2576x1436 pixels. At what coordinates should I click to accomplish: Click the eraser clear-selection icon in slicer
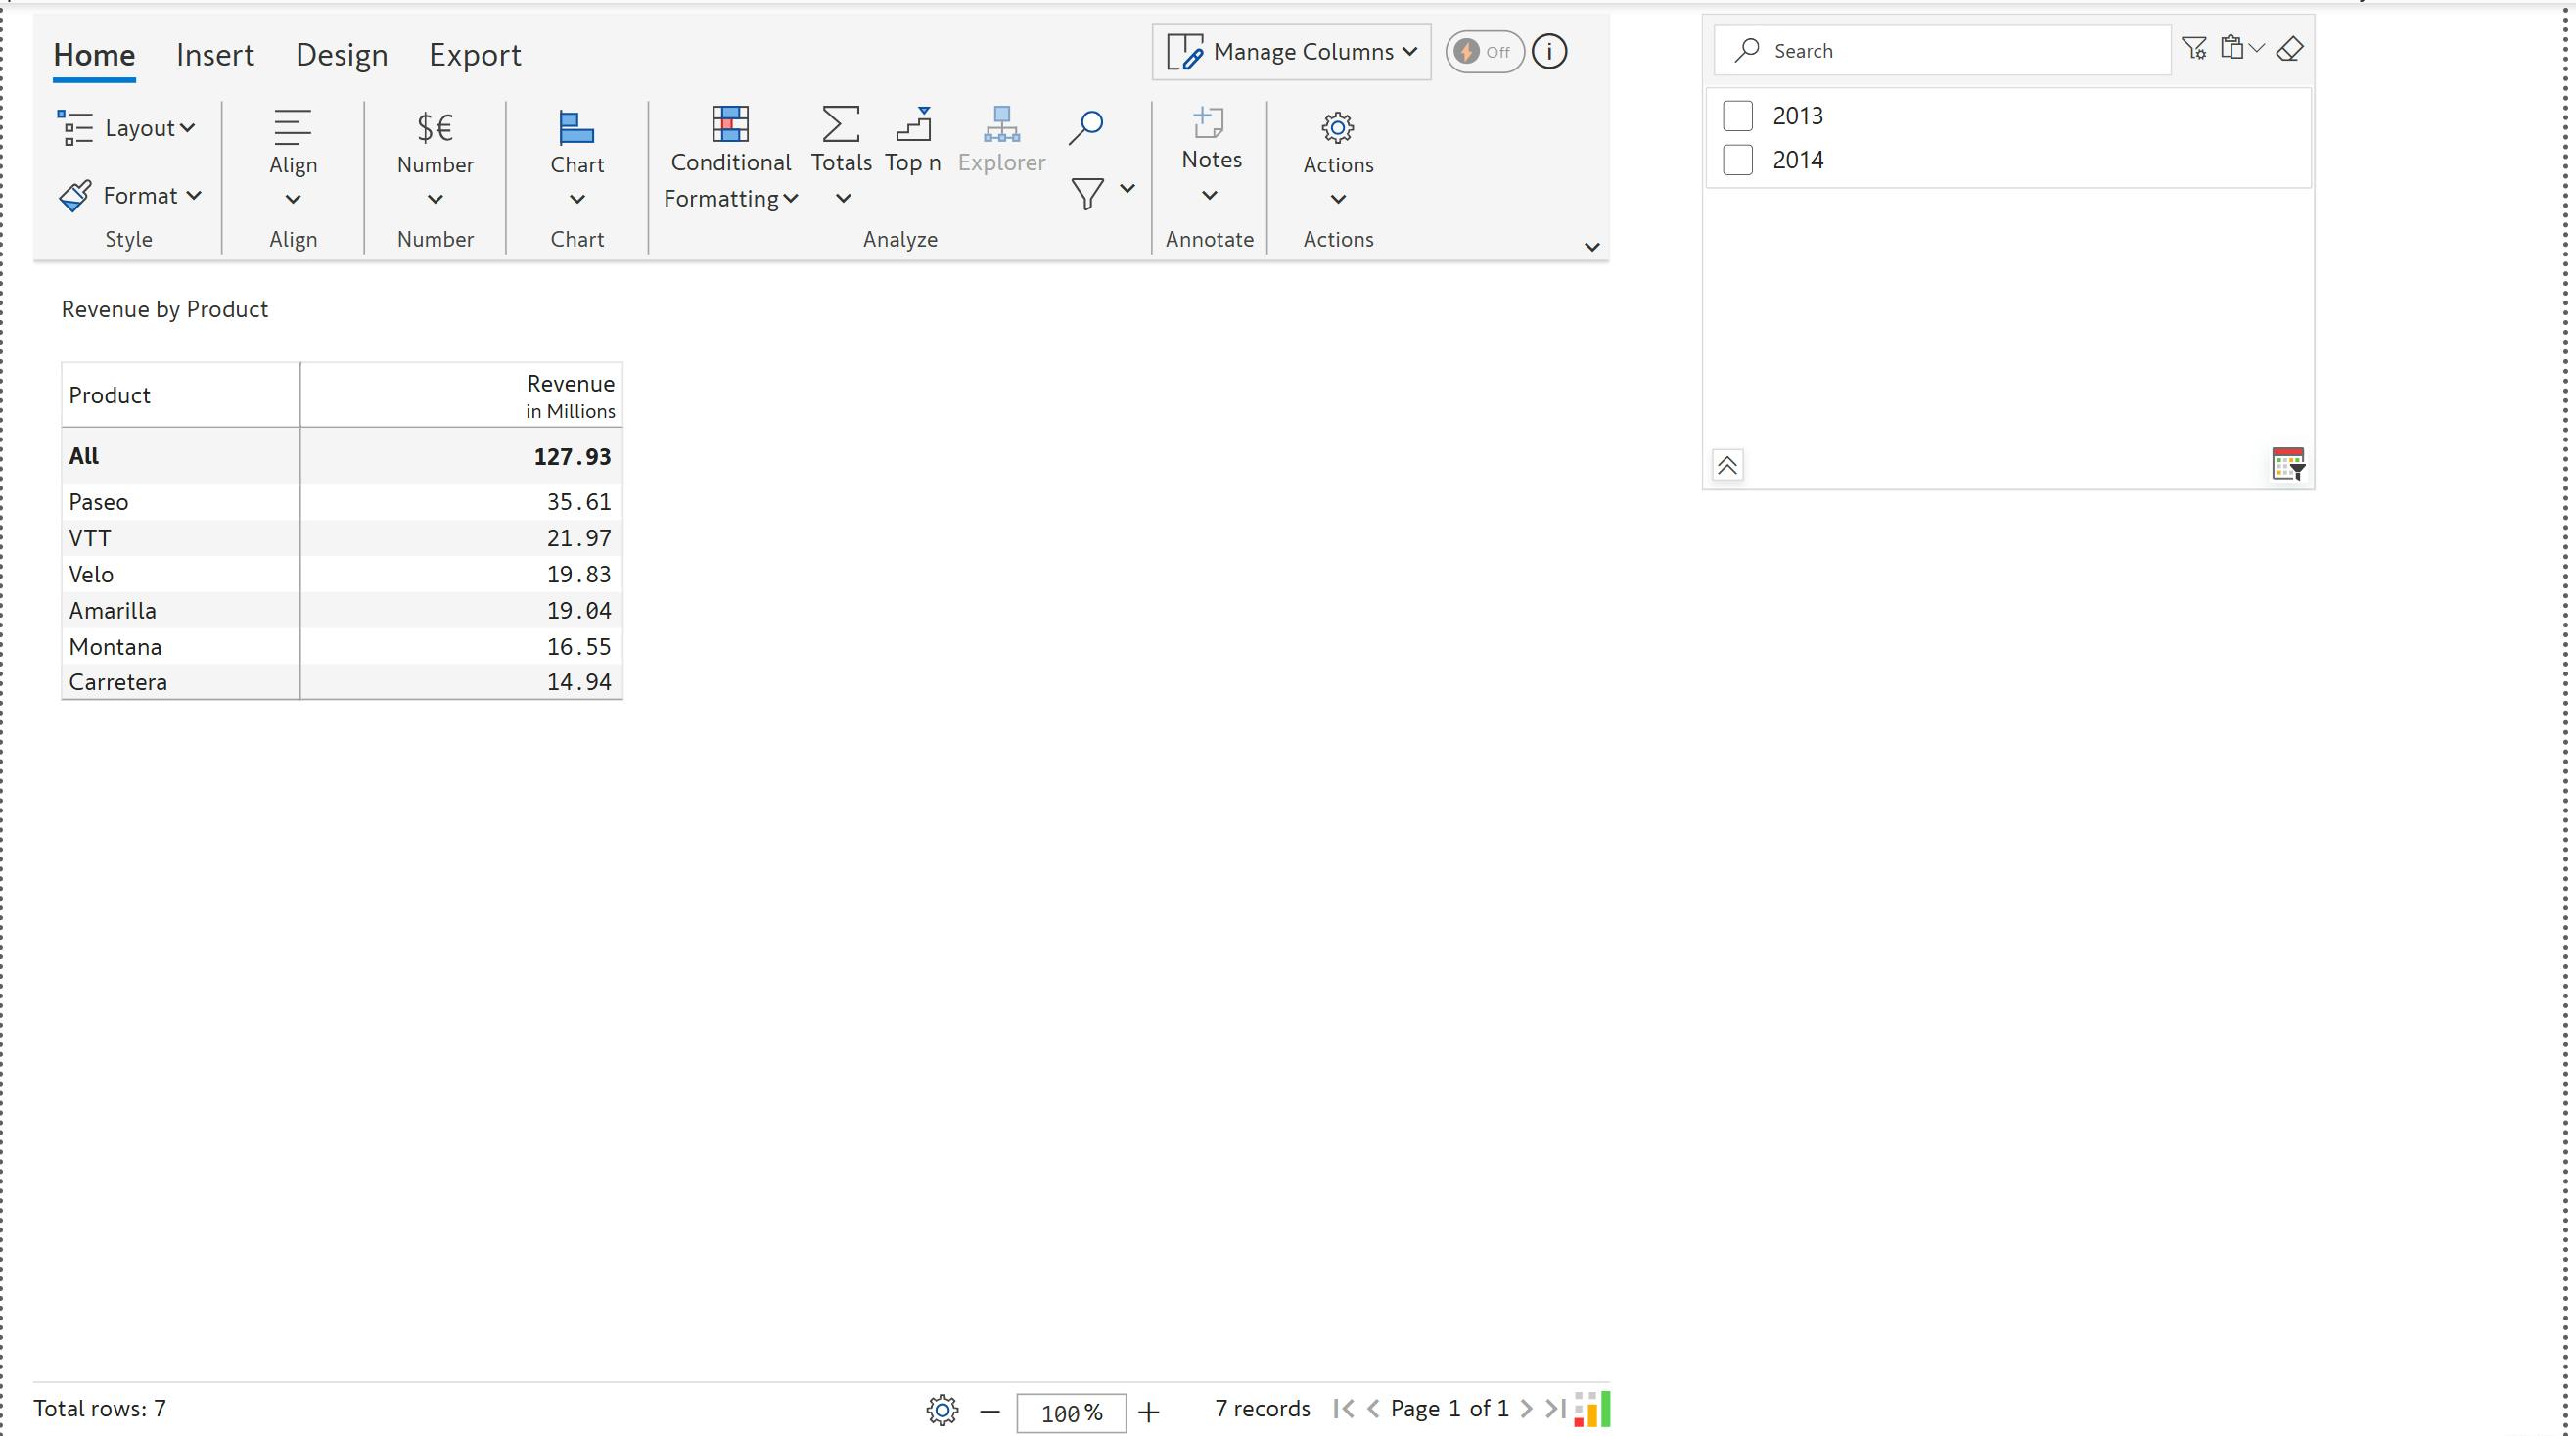tap(2289, 49)
